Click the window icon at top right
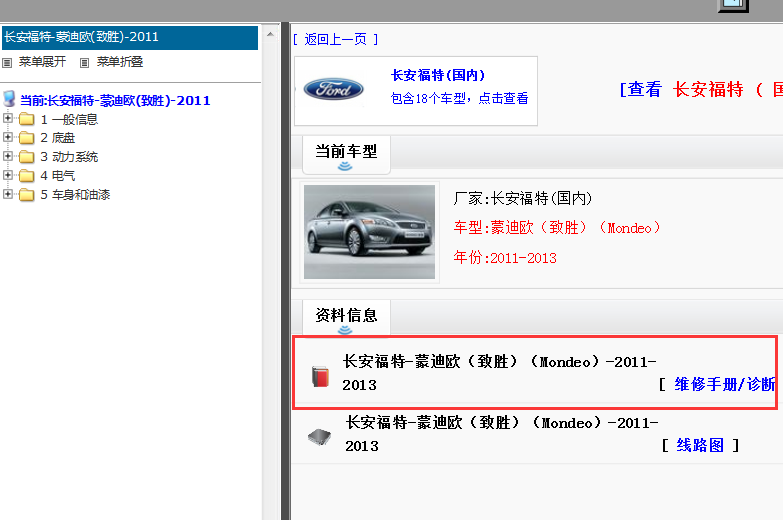The height and width of the screenshot is (520, 783). pos(733,5)
